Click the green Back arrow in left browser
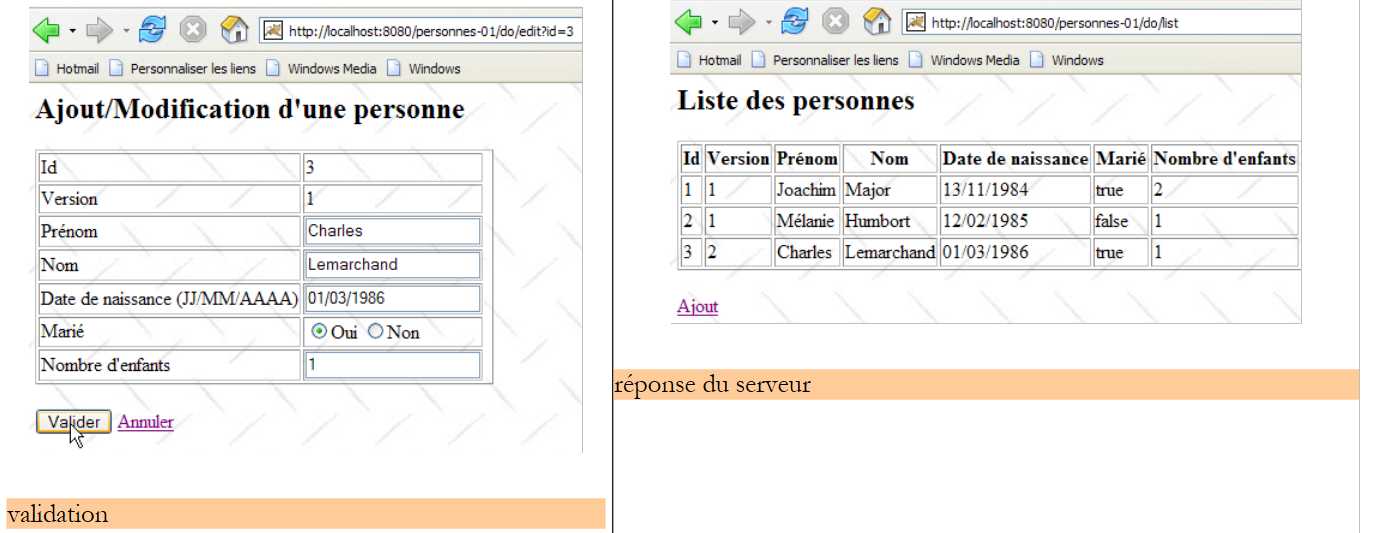This screenshot has width=1373, height=533. [47, 30]
